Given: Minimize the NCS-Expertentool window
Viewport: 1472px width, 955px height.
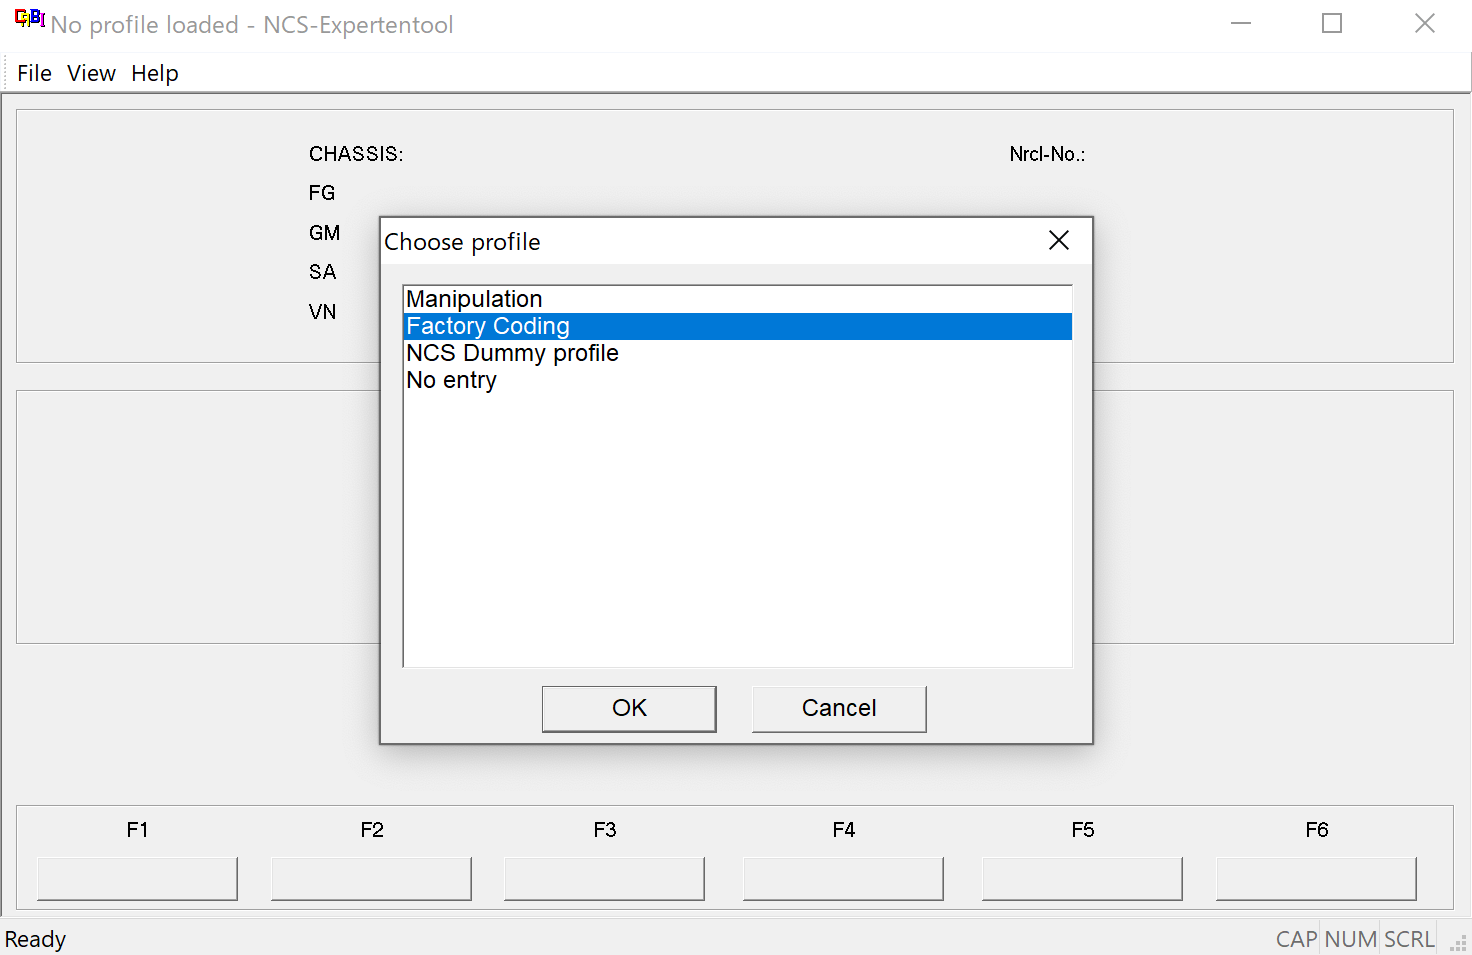Looking at the screenshot, I should pos(1241,24).
